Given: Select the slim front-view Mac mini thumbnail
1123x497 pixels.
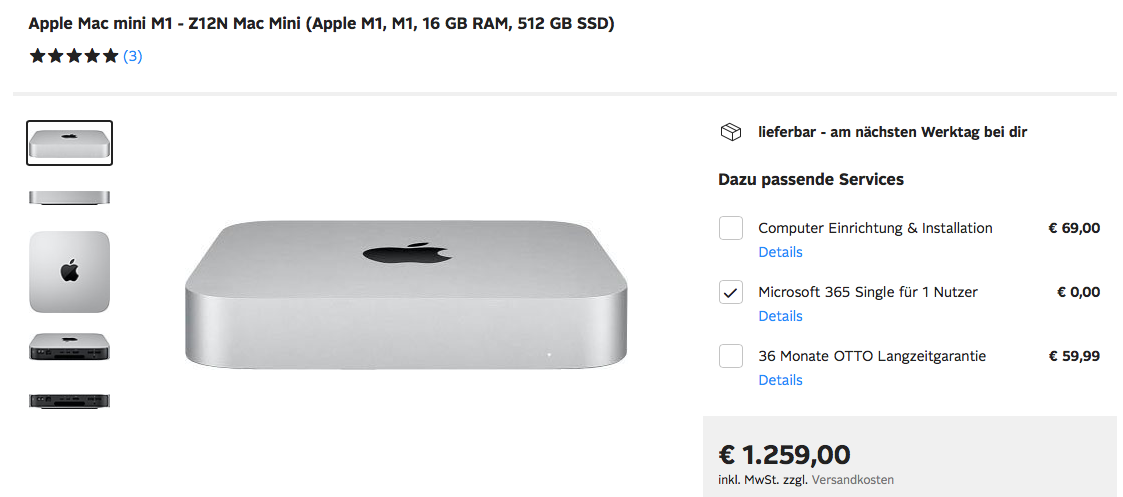Looking at the screenshot, I should tap(69, 198).
